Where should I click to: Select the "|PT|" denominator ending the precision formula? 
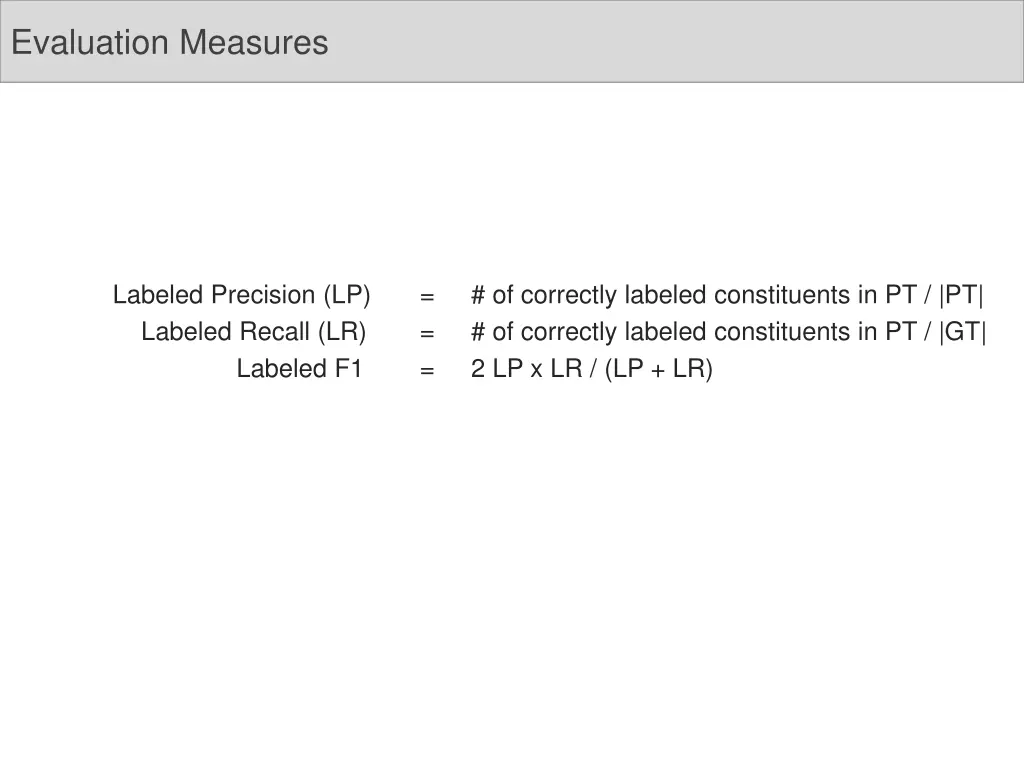click(961, 295)
